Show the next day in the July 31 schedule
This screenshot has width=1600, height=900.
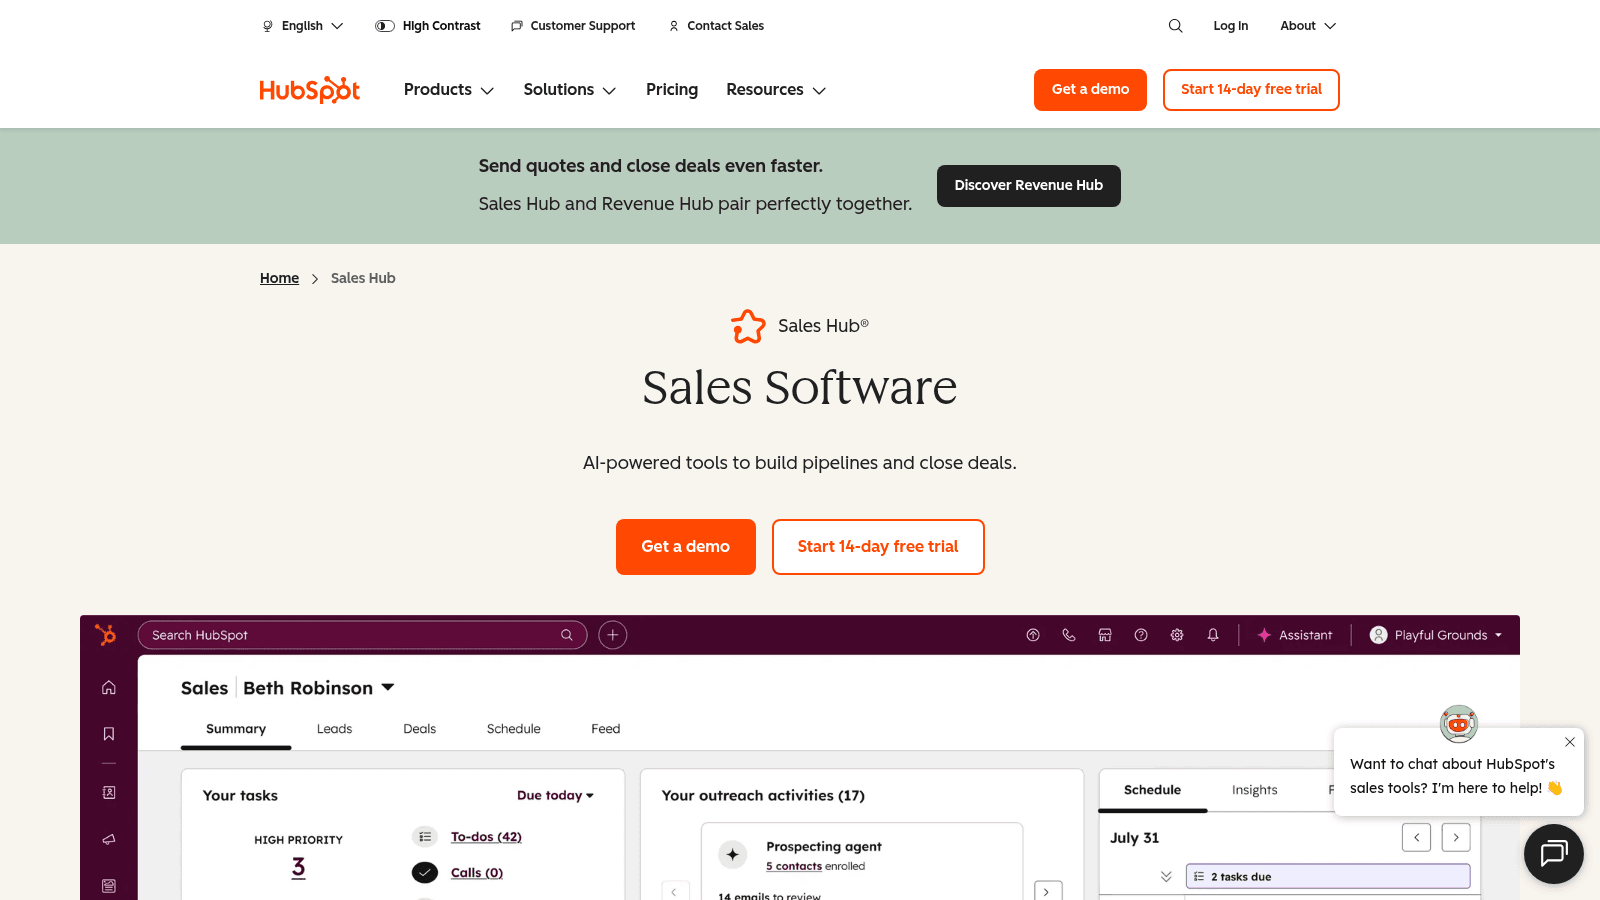pyautogui.click(x=1456, y=837)
